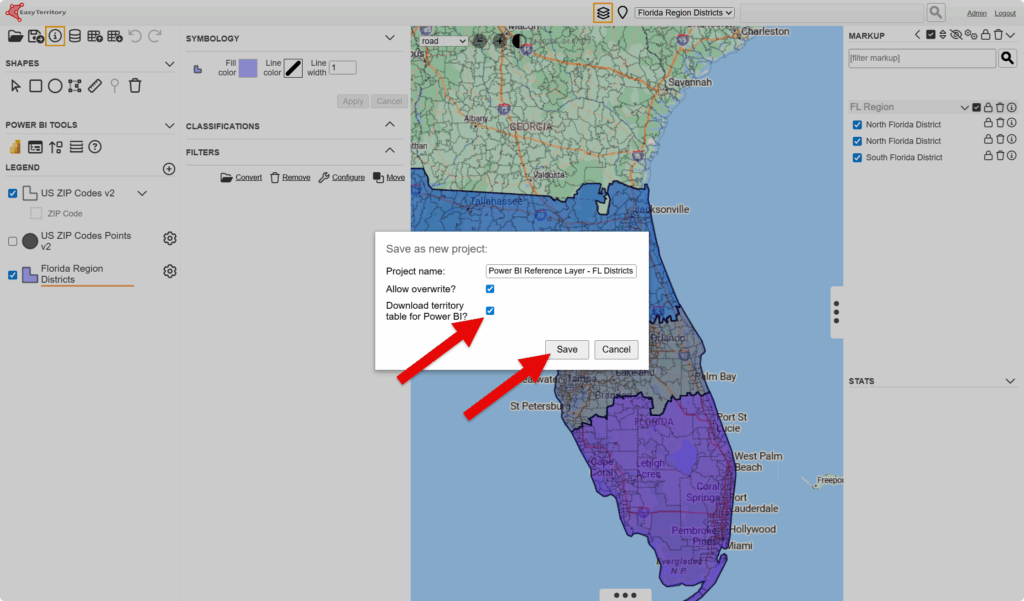Image resolution: width=1024 pixels, height=601 pixels.
Task: Uncheck the Allow overwrite checkbox
Action: click(x=490, y=289)
